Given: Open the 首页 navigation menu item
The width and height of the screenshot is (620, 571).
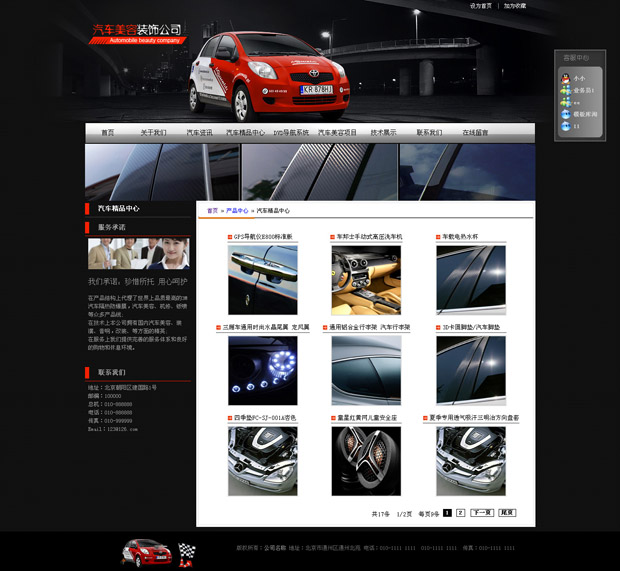Looking at the screenshot, I should coord(108,133).
